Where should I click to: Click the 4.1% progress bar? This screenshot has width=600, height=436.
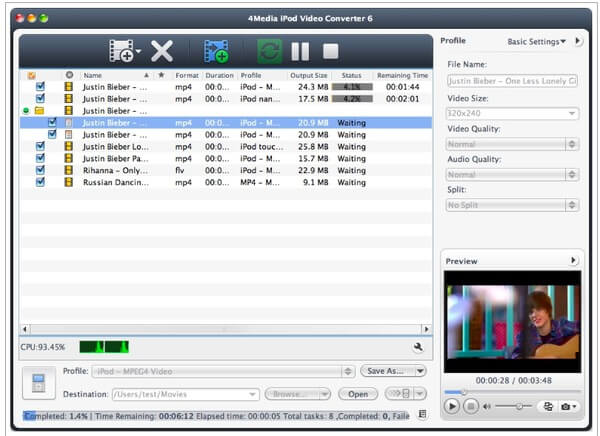(352, 87)
